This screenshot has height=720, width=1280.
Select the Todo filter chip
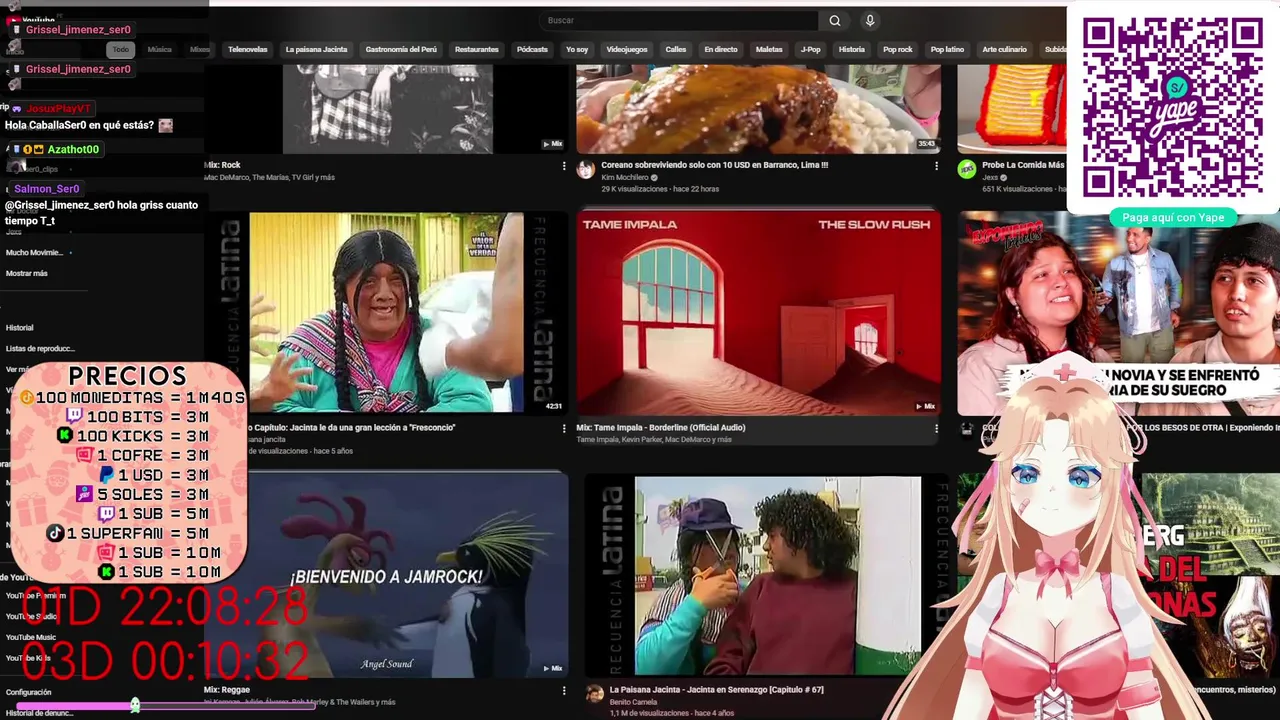[x=121, y=49]
